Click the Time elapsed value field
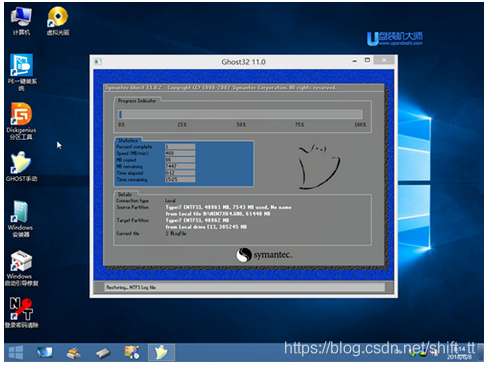 (x=180, y=173)
